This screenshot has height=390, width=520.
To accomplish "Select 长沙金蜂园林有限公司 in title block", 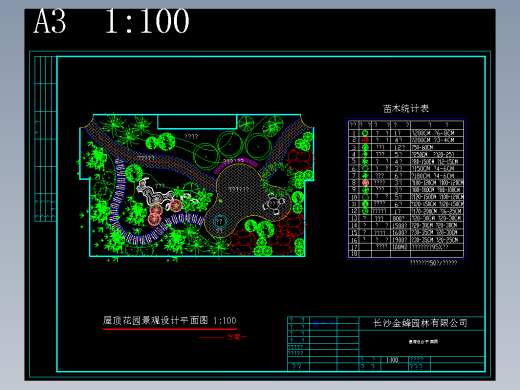I will 420,323.
